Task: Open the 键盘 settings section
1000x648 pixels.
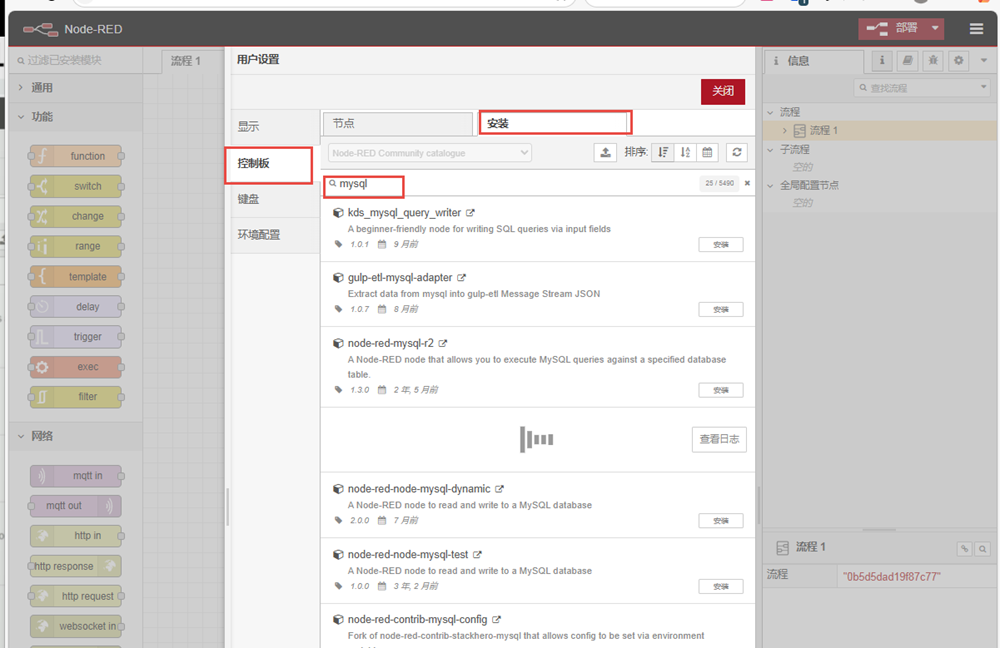Action: tap(275, 200)
